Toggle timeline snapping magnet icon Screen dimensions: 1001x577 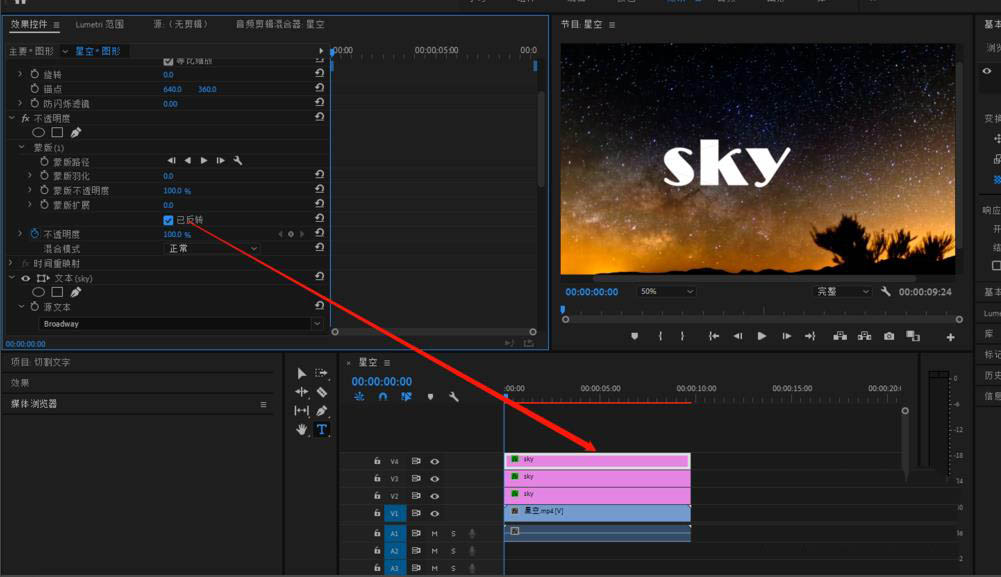[x=382, y=397]
